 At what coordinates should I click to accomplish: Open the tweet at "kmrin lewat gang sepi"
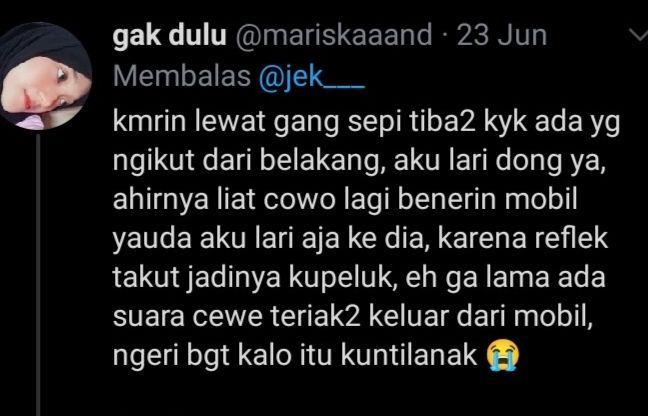point(226,124)
